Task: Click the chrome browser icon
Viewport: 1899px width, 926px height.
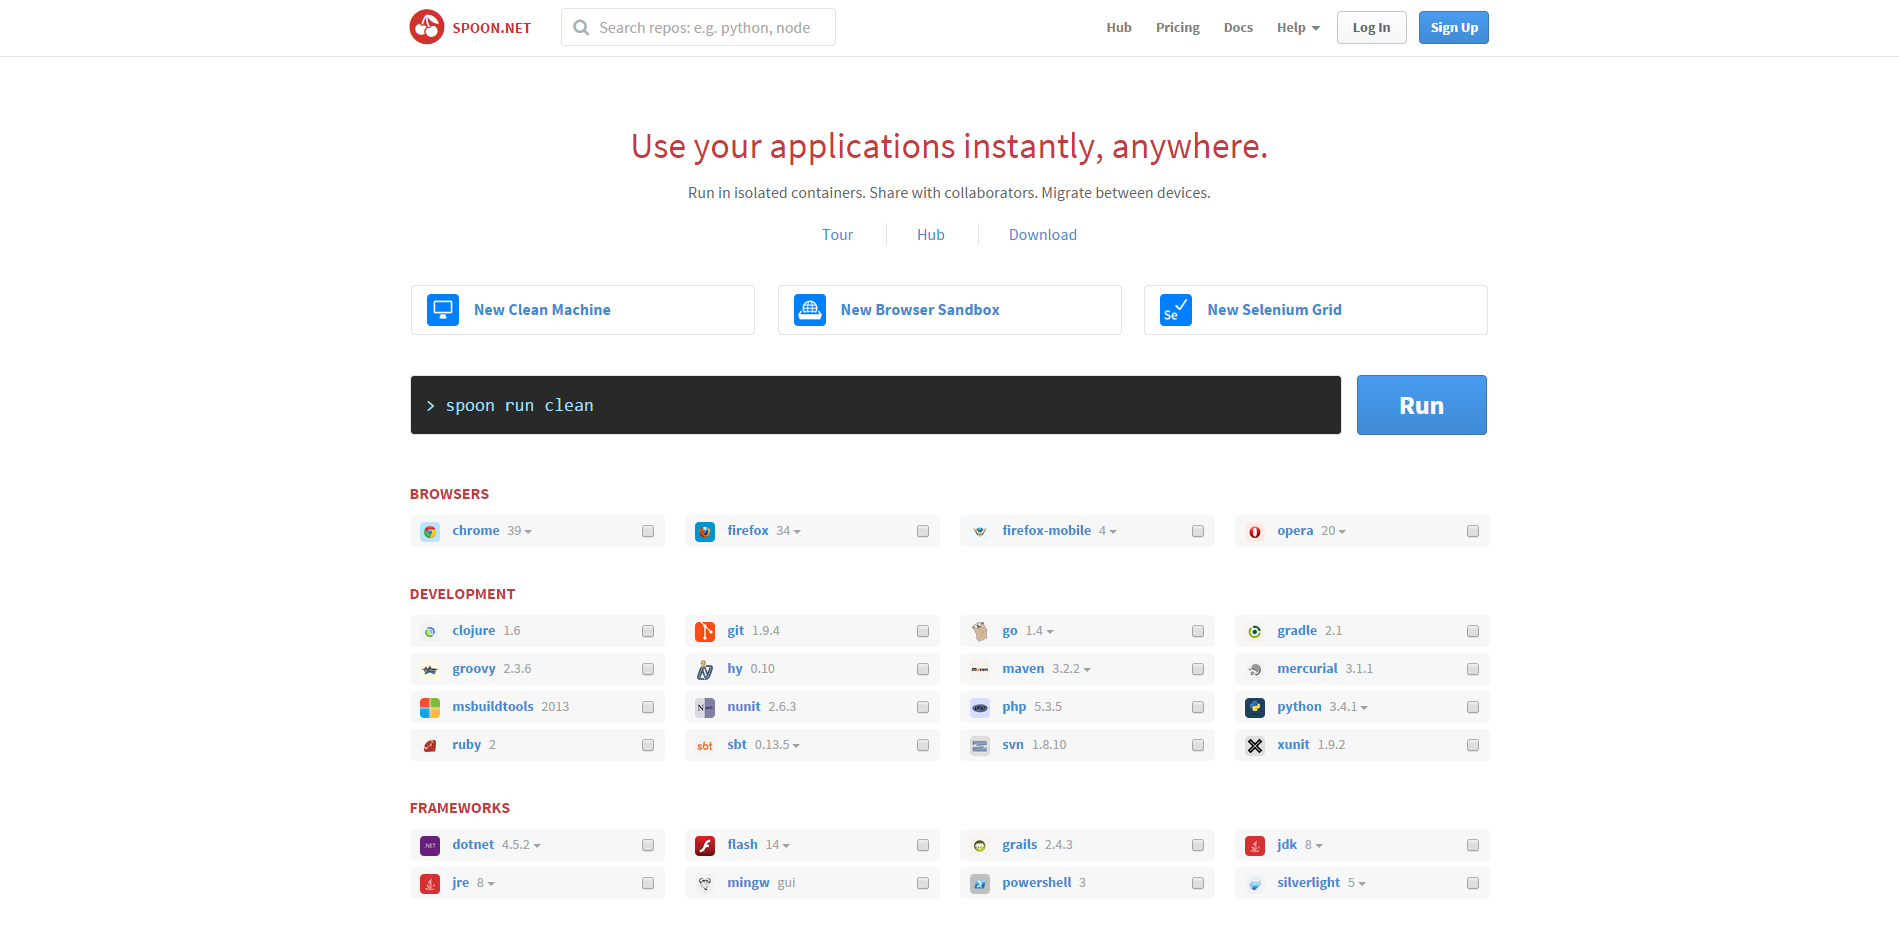Action: [430, 532]
